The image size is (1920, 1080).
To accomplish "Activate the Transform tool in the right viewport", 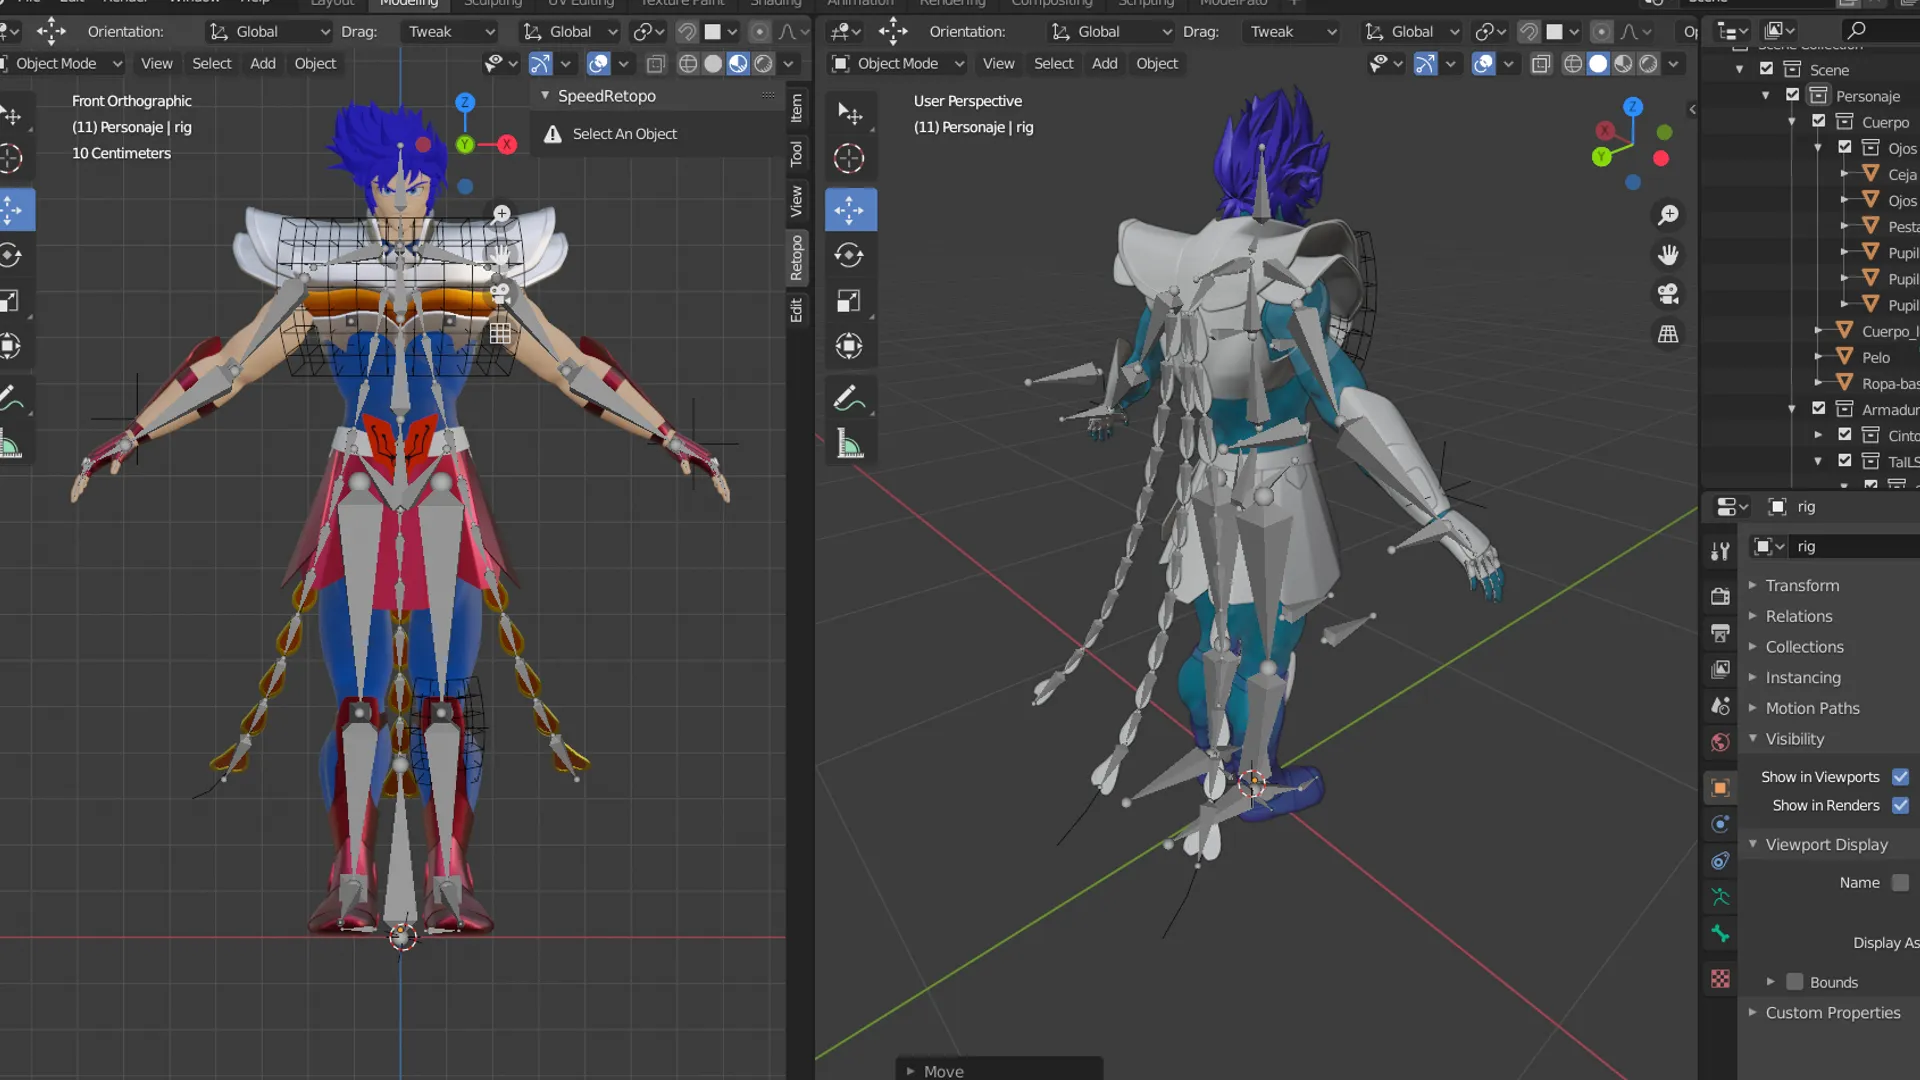I will tap(849, 346).
